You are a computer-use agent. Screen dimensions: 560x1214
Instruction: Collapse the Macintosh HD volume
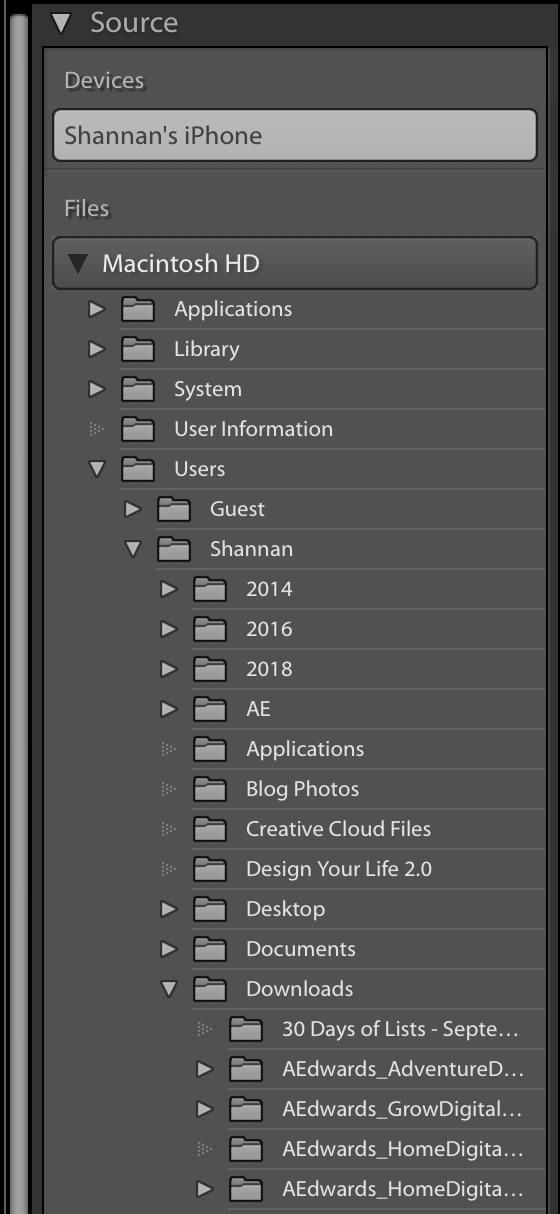click(x=77, y=264)
